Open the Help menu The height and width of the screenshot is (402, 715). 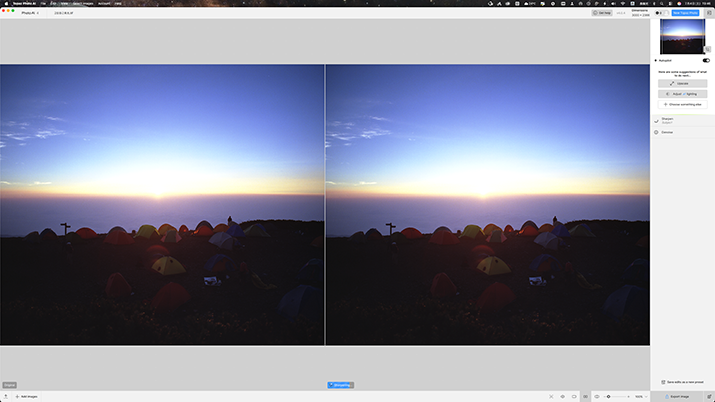click(x=118, y=3)
